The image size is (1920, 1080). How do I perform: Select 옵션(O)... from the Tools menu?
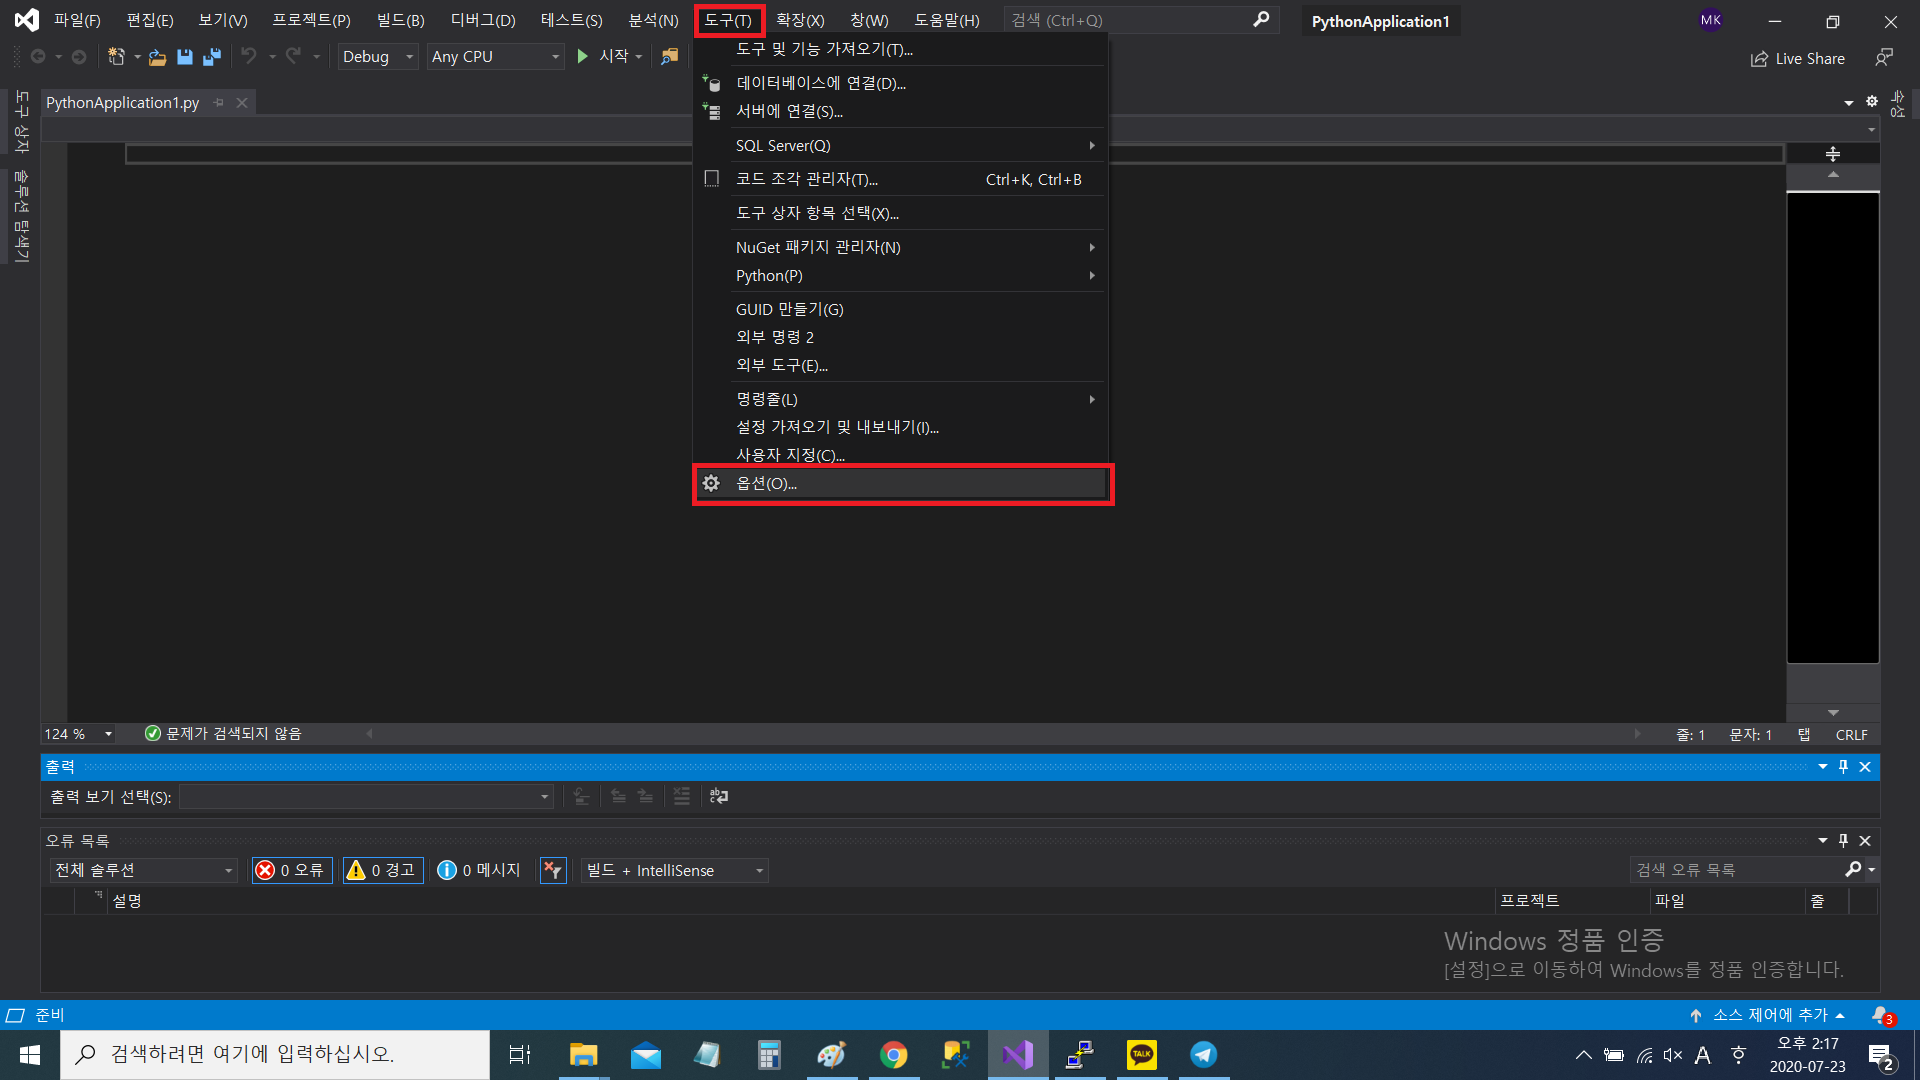(766, 484)
